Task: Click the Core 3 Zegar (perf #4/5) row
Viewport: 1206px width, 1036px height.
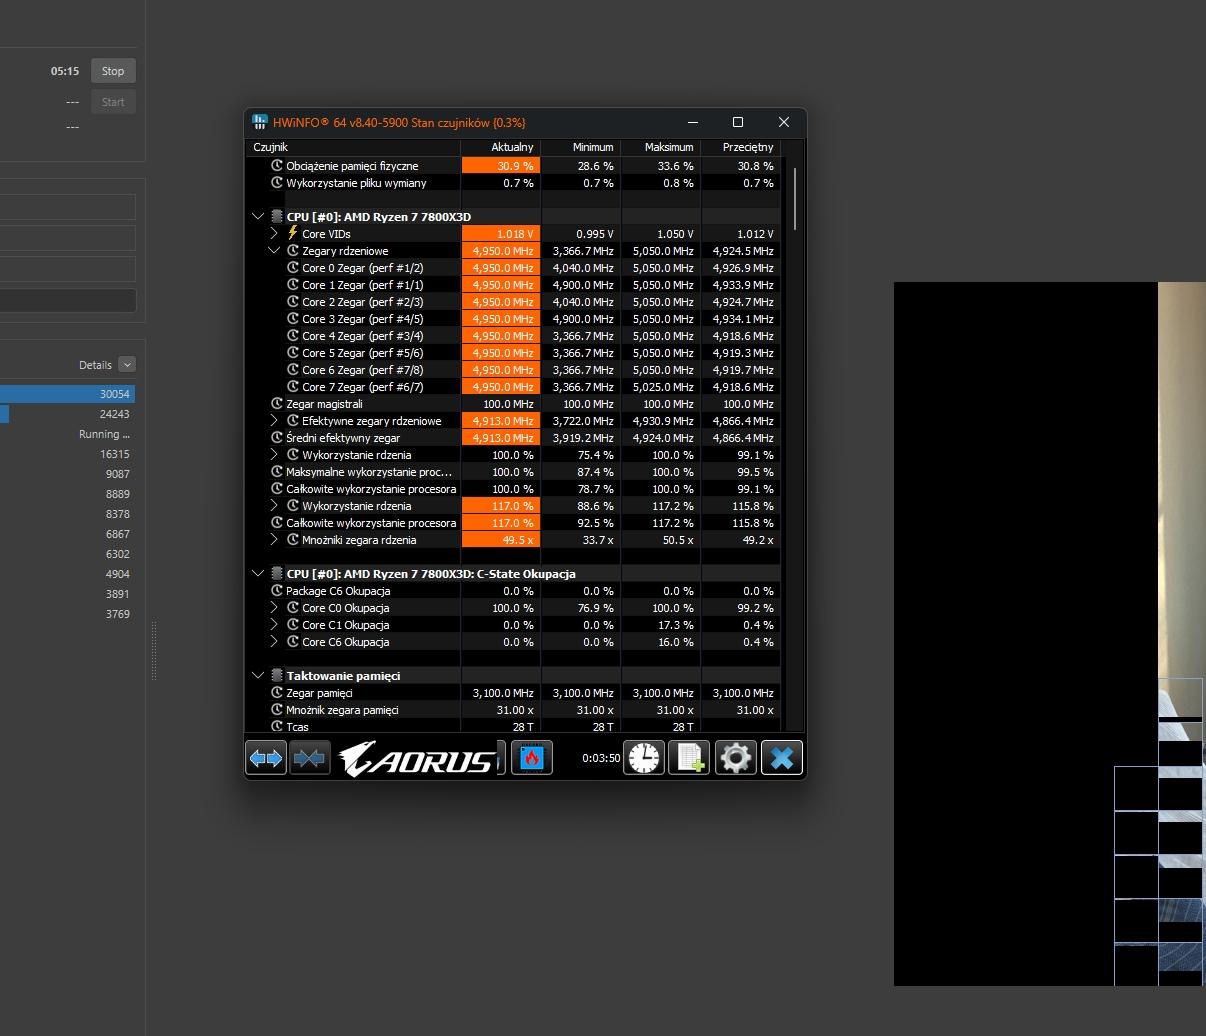Action: coord(513,318)
